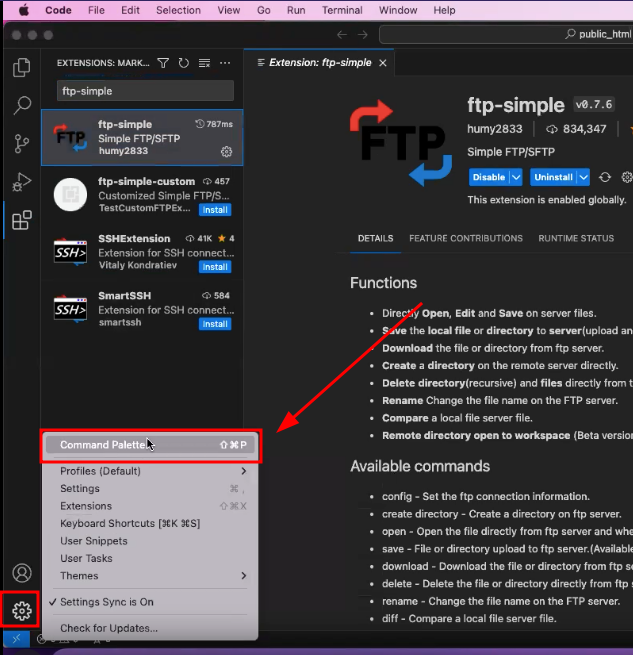Open the Uninstall button dropdown arrow

(x=584, y=177)
